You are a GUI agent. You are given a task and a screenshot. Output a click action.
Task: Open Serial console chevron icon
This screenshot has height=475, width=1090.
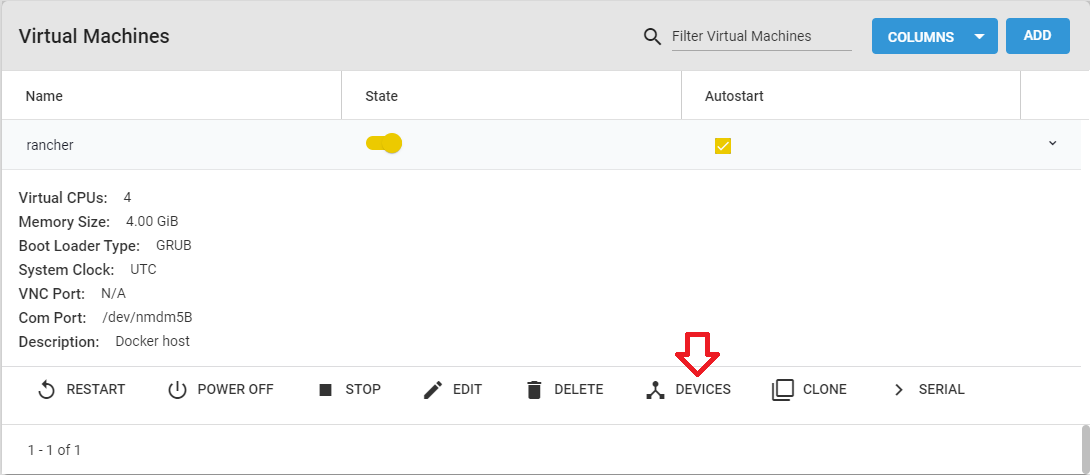[898, 390]
